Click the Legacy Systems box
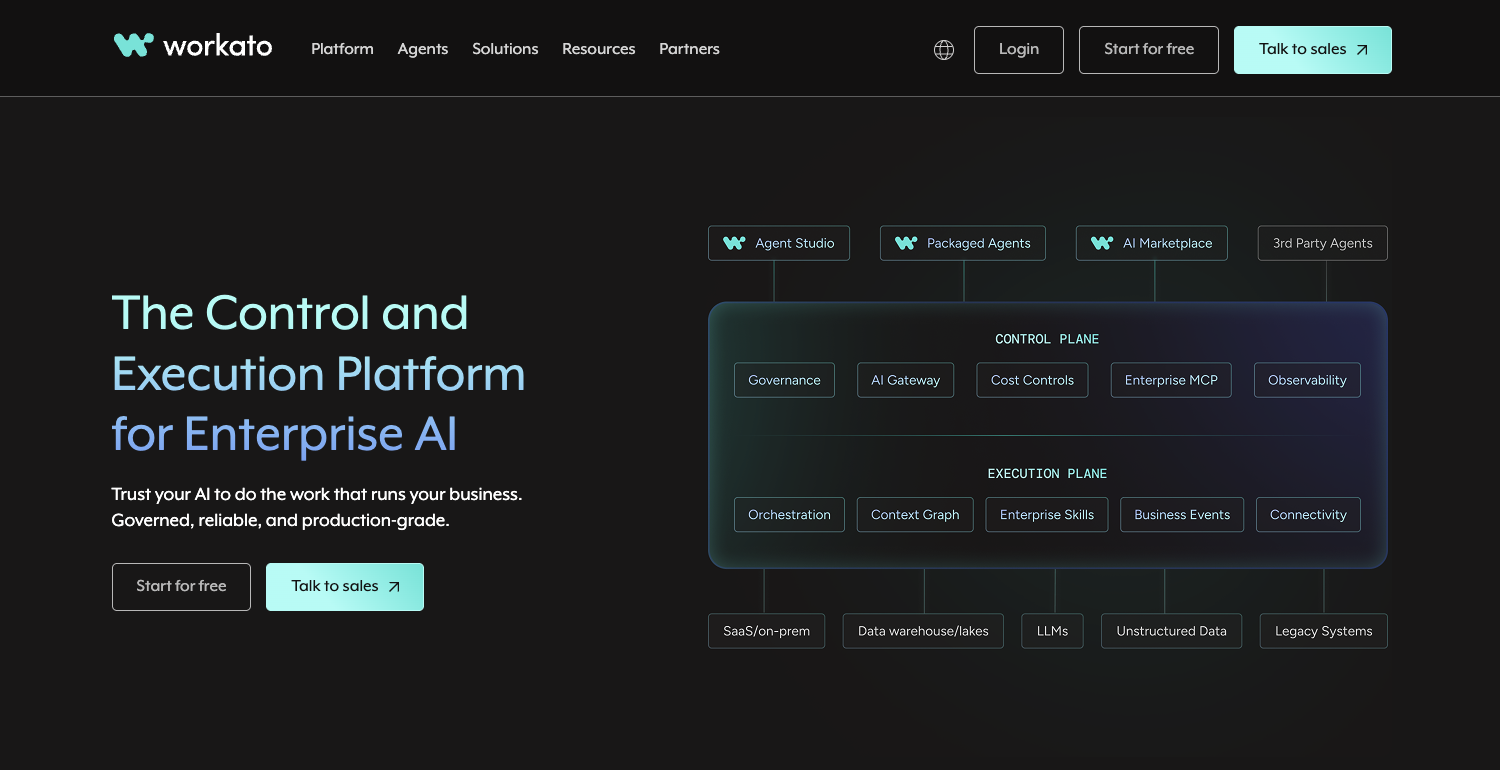This screenshot has height=770, width=1500. tap(1323, 631)
